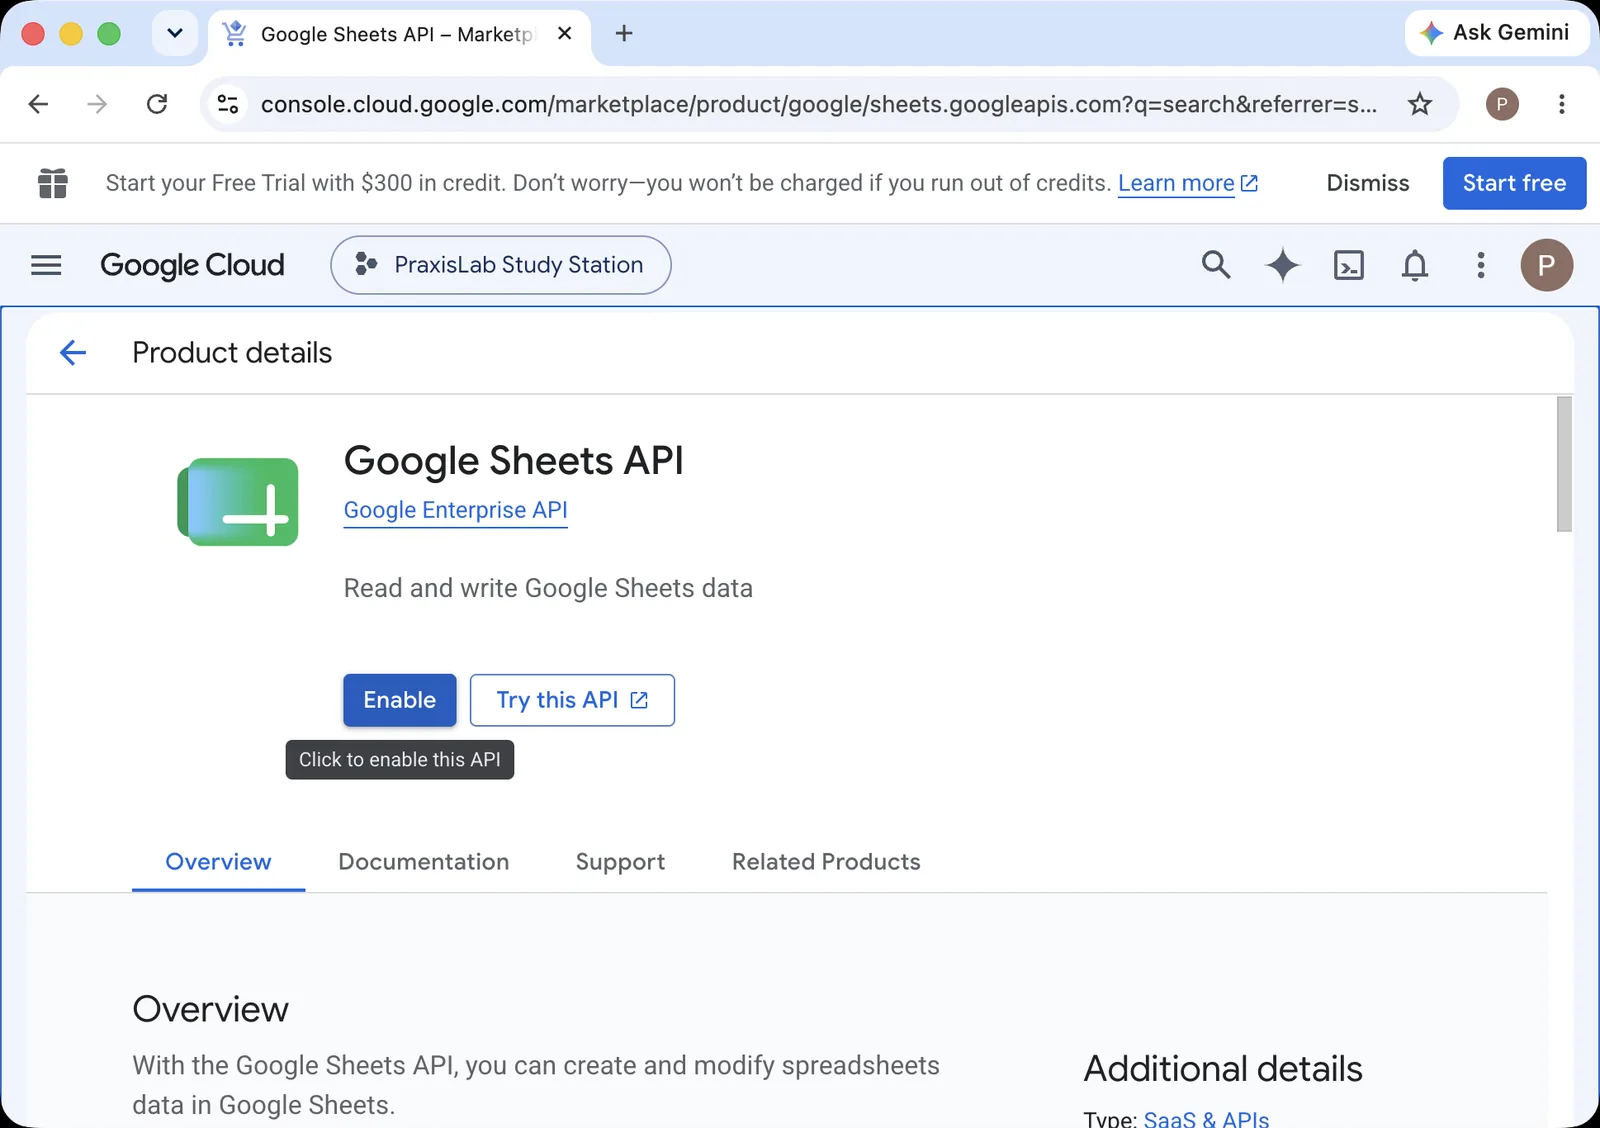Go back using the Product details arrow
This screenshot has height=1128, width=1600.
[73, 352]
